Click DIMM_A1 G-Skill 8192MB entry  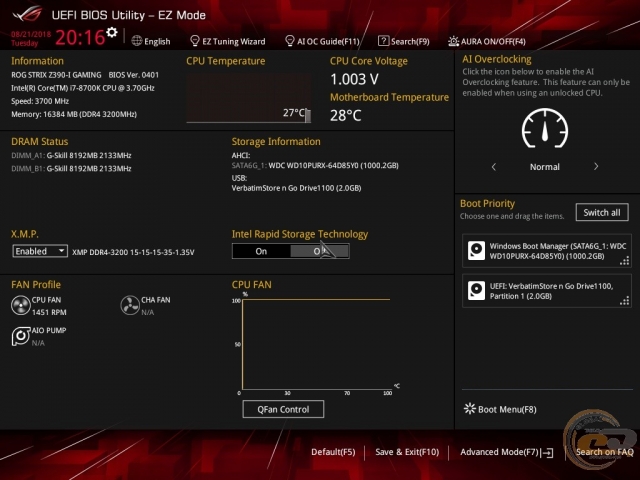pos(71,155)
